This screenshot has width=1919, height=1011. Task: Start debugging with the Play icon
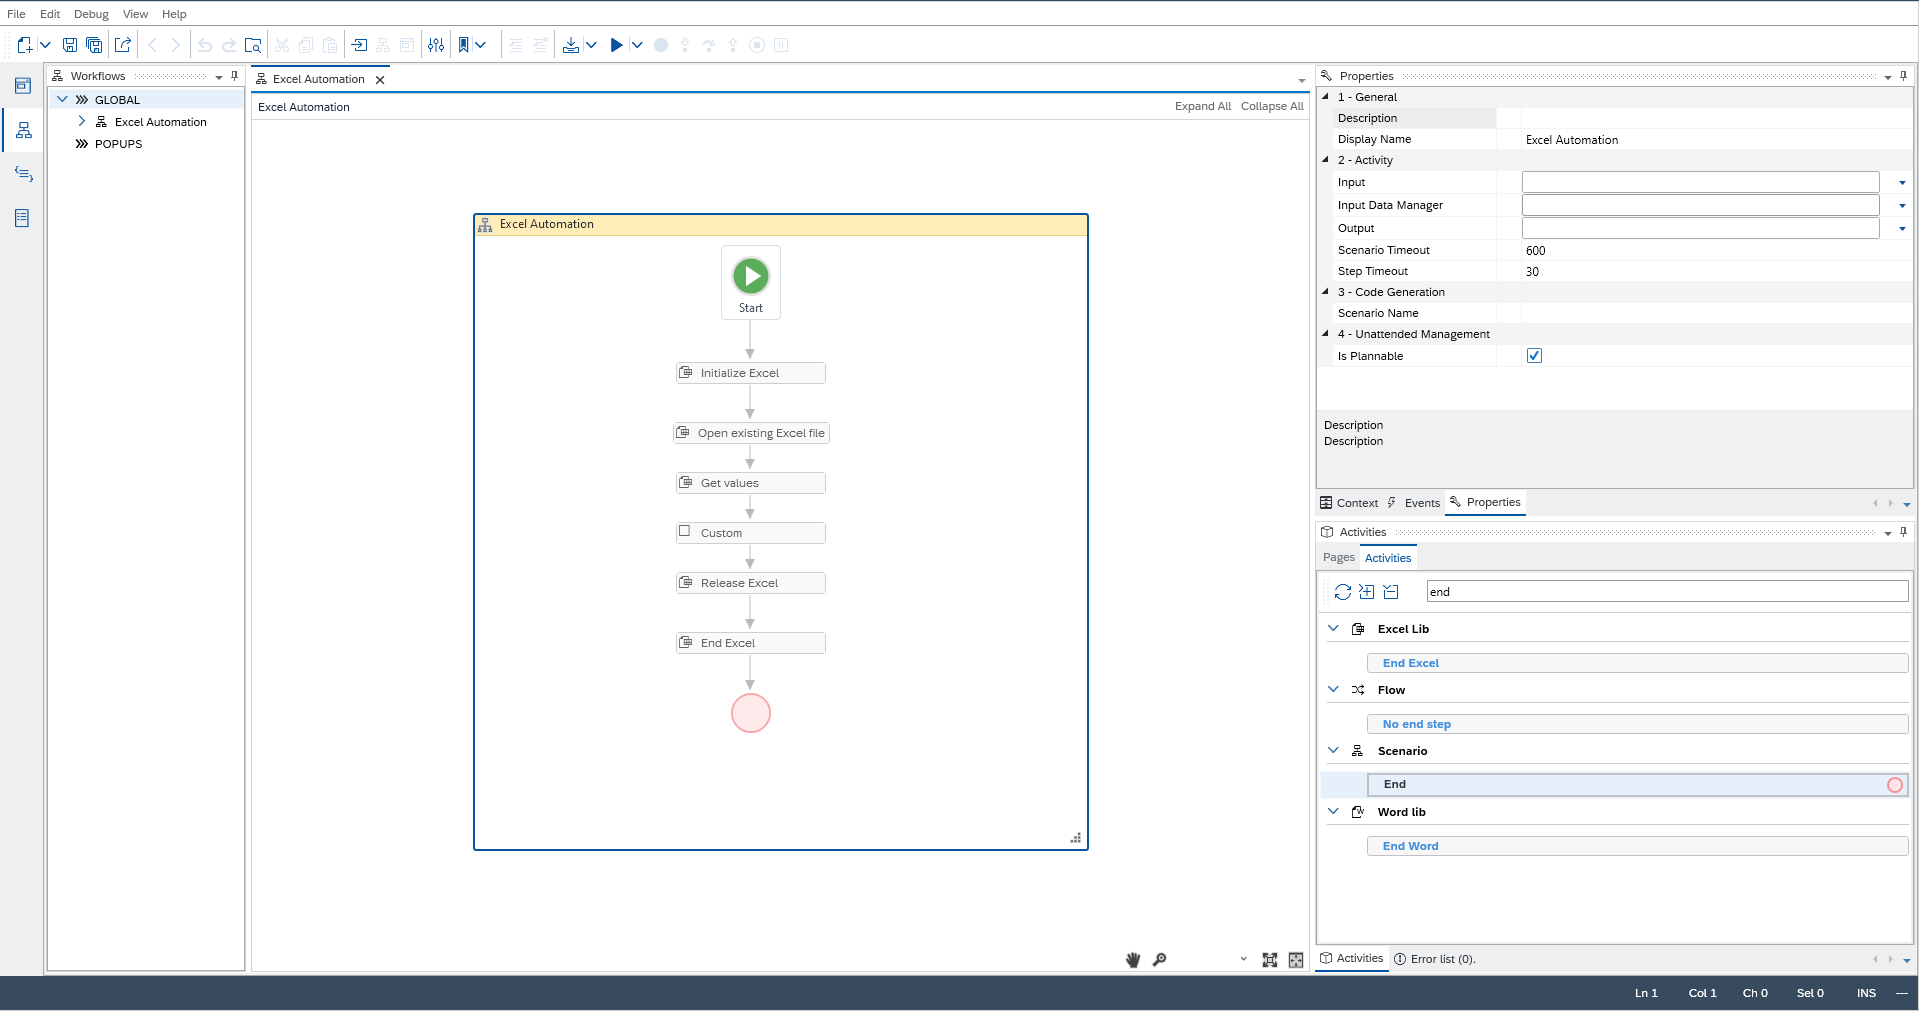[616, 45]
